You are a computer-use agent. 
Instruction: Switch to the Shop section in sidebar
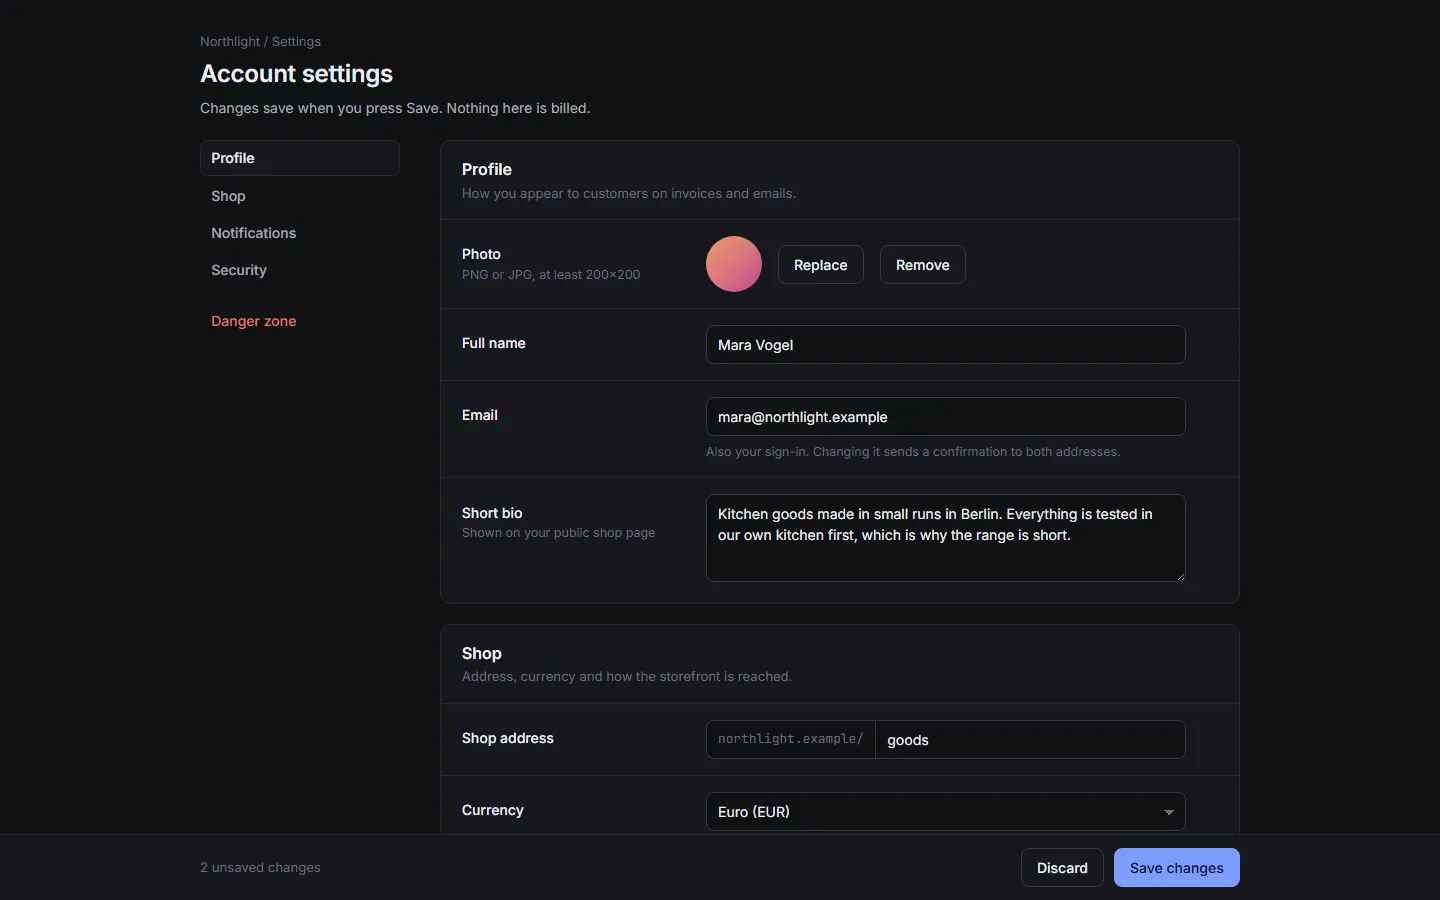tap(300, 196)
